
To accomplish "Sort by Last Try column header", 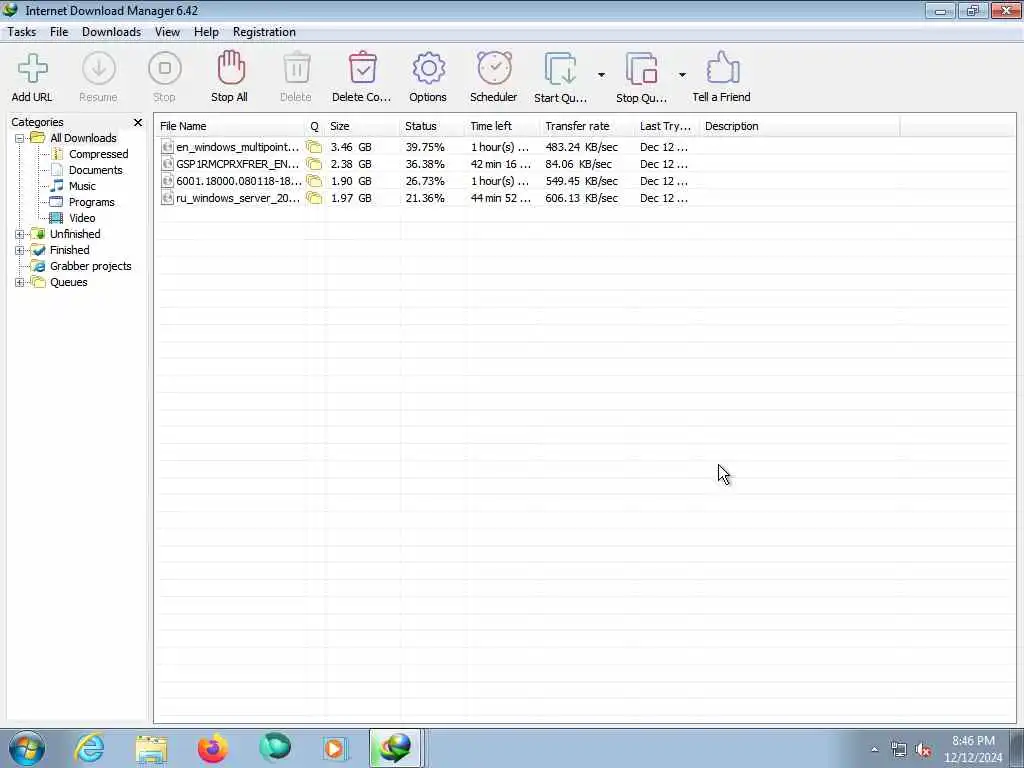I will click(668, 126).
